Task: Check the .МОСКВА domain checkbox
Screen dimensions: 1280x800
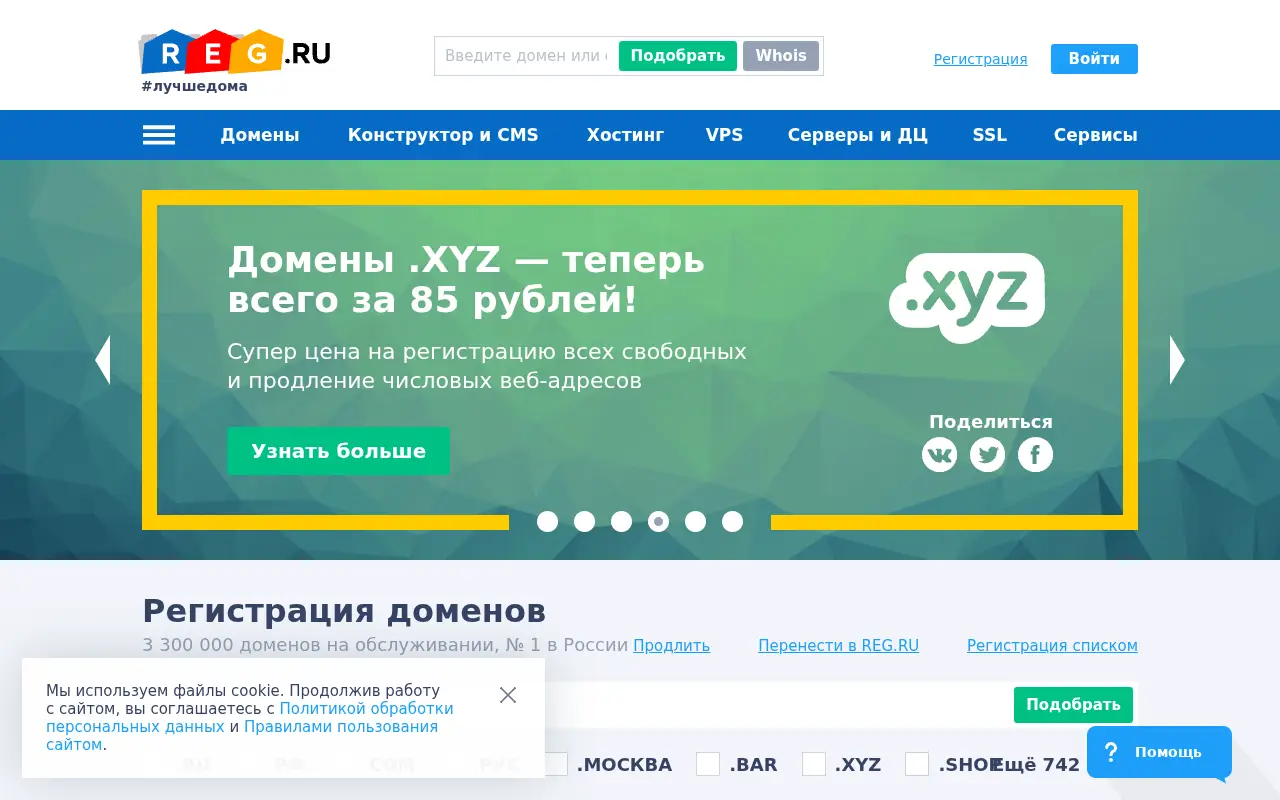Action: 556,764
